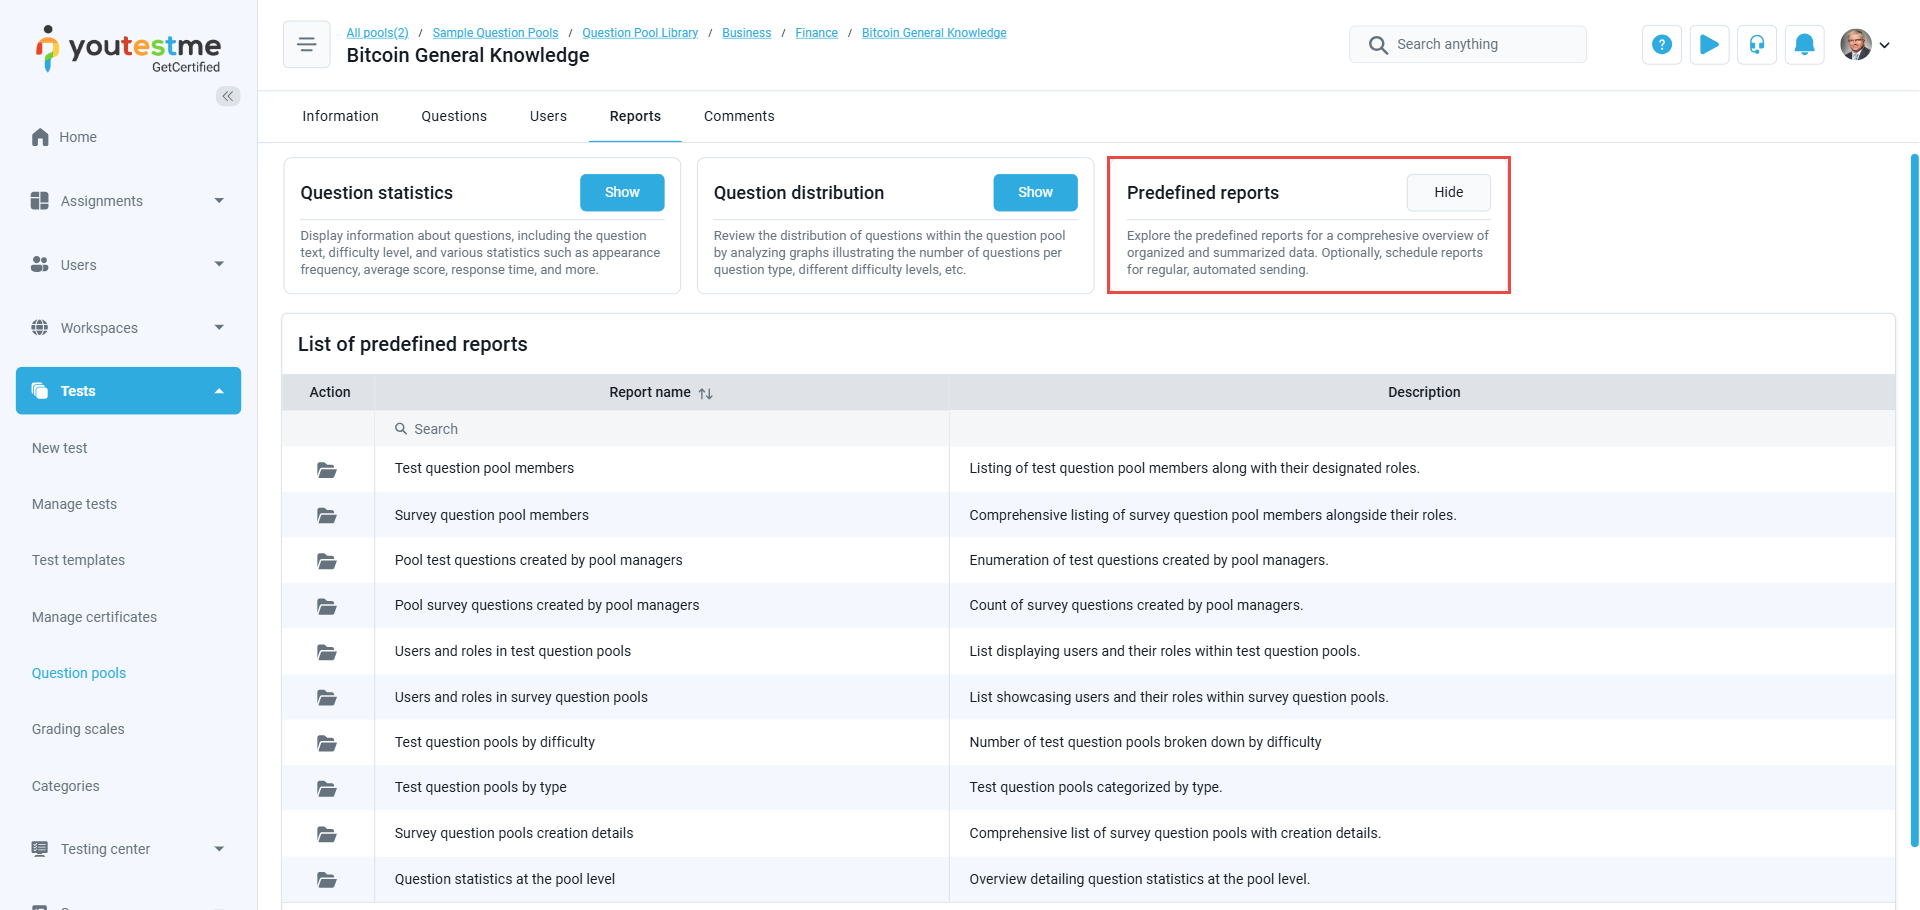Screen dimensions: 1920x910
Task: Collapse the sidebar with double chevron icon
Action: (x=228, y=96)
